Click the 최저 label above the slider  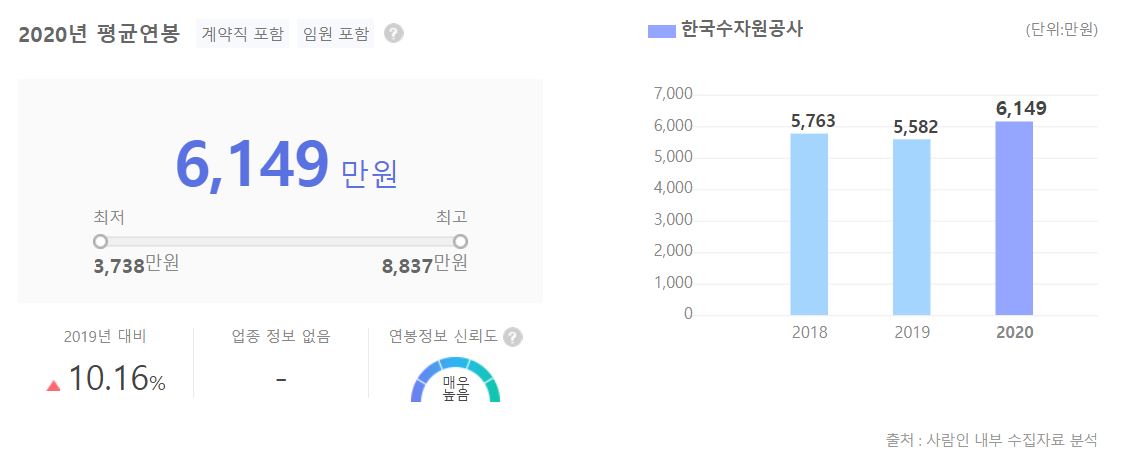coord(109,217)
